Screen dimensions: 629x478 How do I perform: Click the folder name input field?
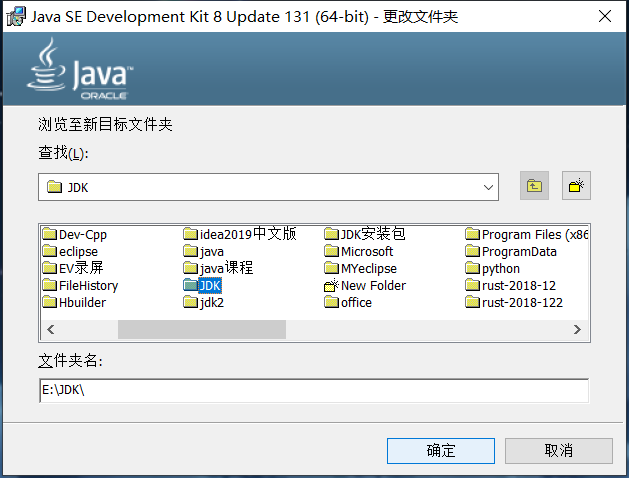tap(314, 390)
